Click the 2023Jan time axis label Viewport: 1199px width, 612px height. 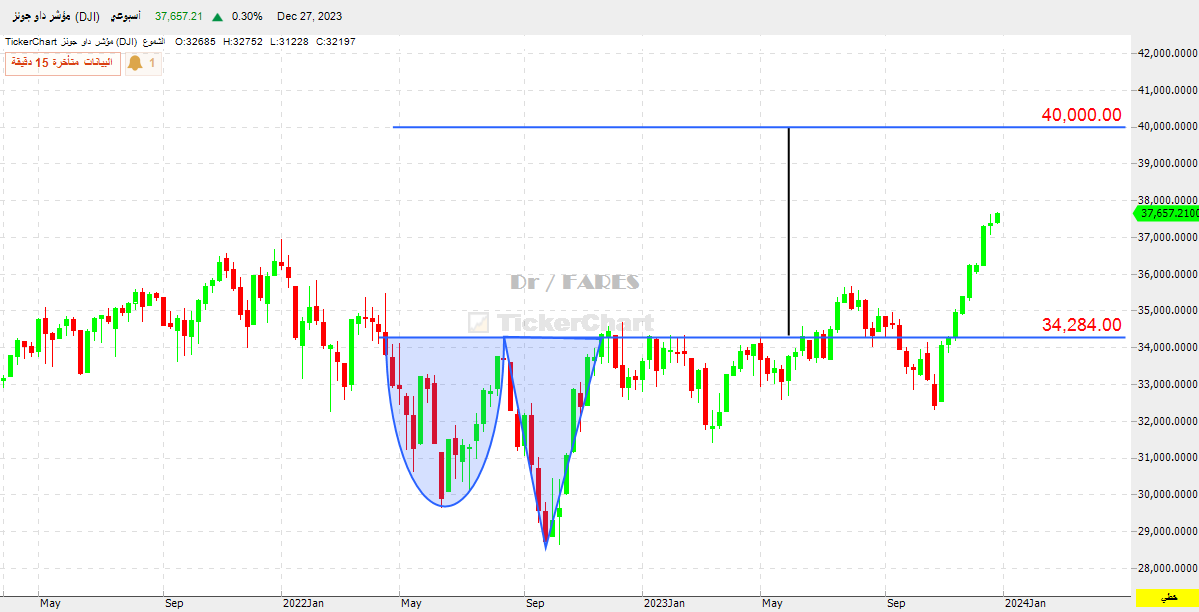(x=664, y=604)
